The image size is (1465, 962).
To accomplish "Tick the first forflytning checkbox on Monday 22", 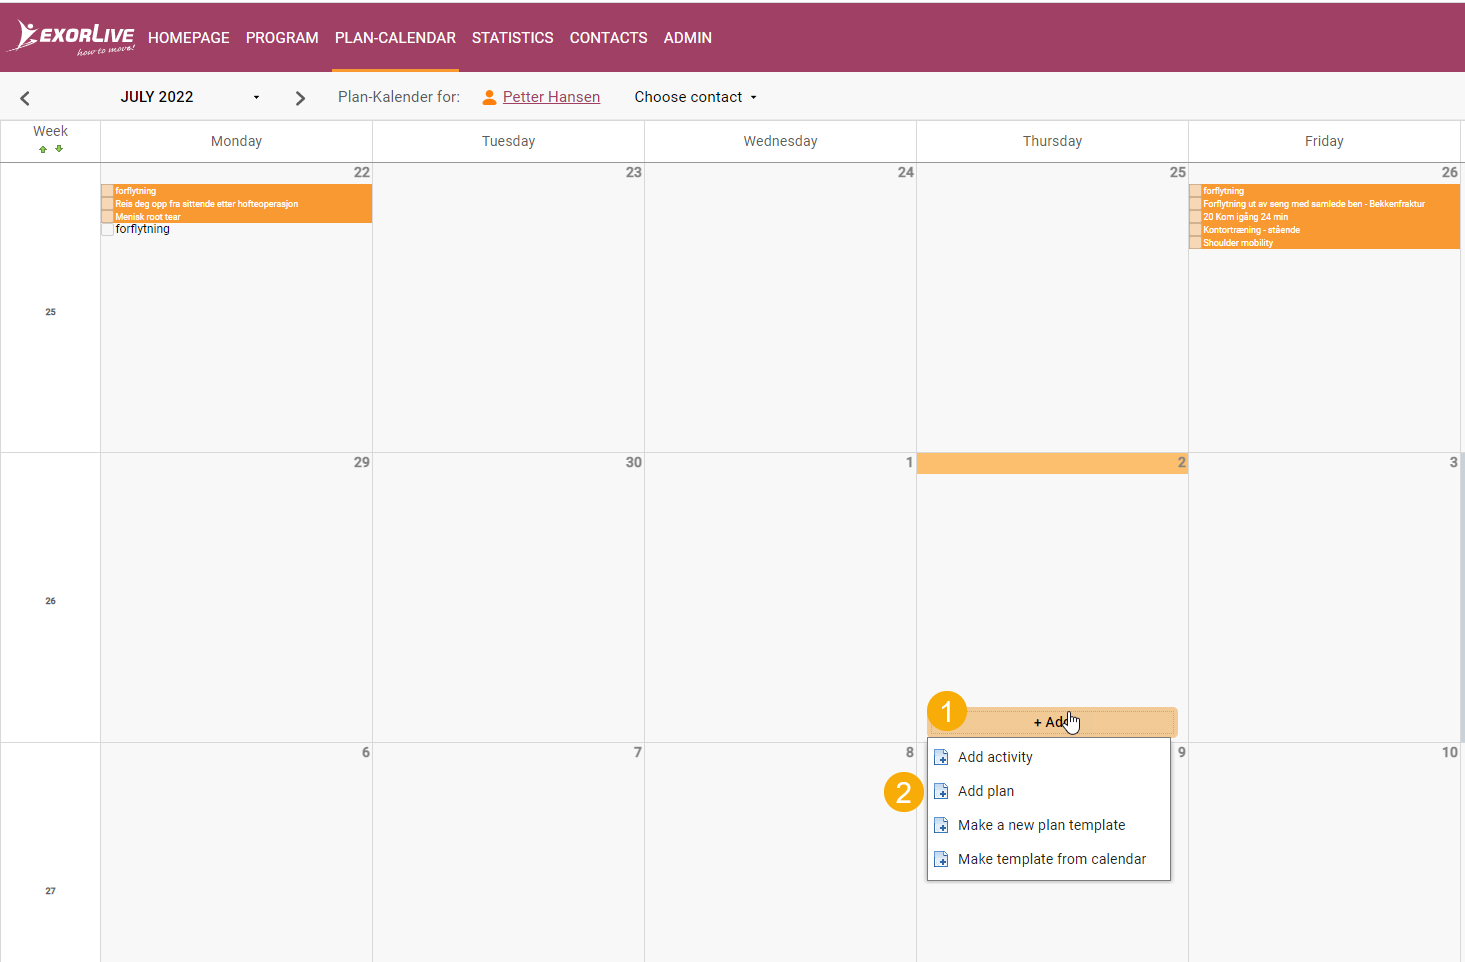I will pyautogui.click(x=107, y=191).
